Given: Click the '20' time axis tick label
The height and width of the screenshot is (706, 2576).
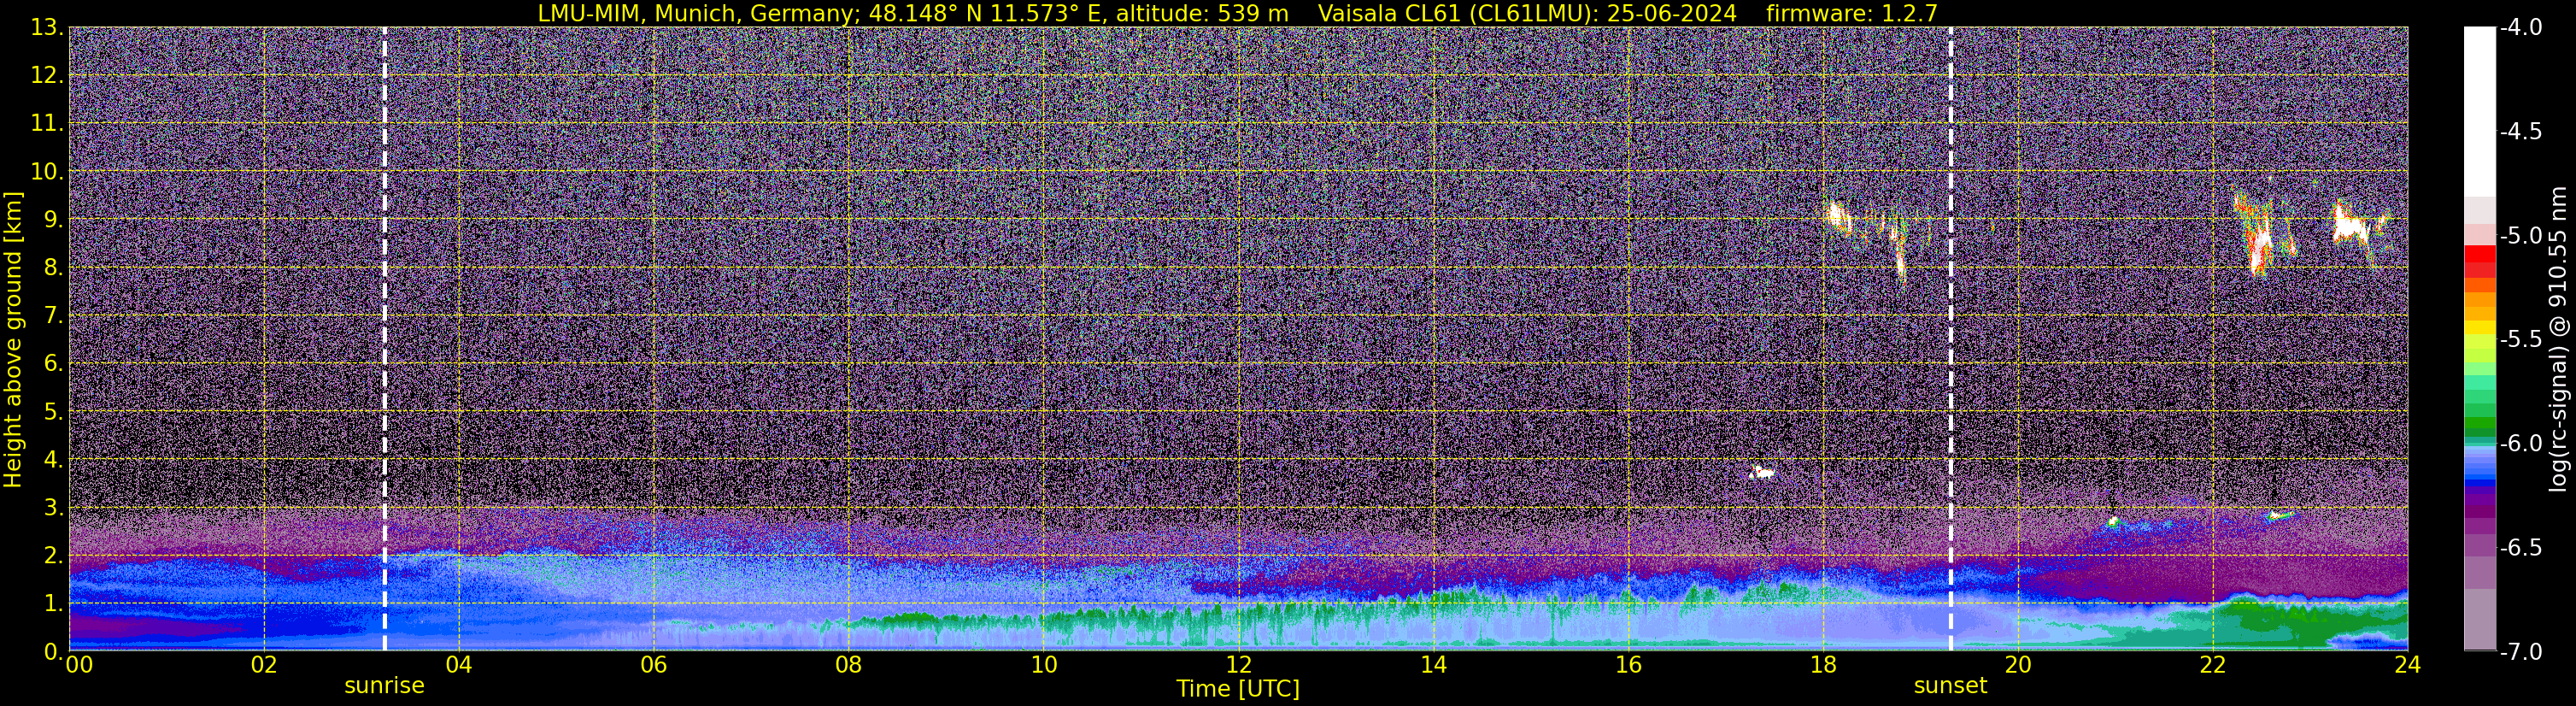Looking at the screenshot, I should [x=2018, y=665].
